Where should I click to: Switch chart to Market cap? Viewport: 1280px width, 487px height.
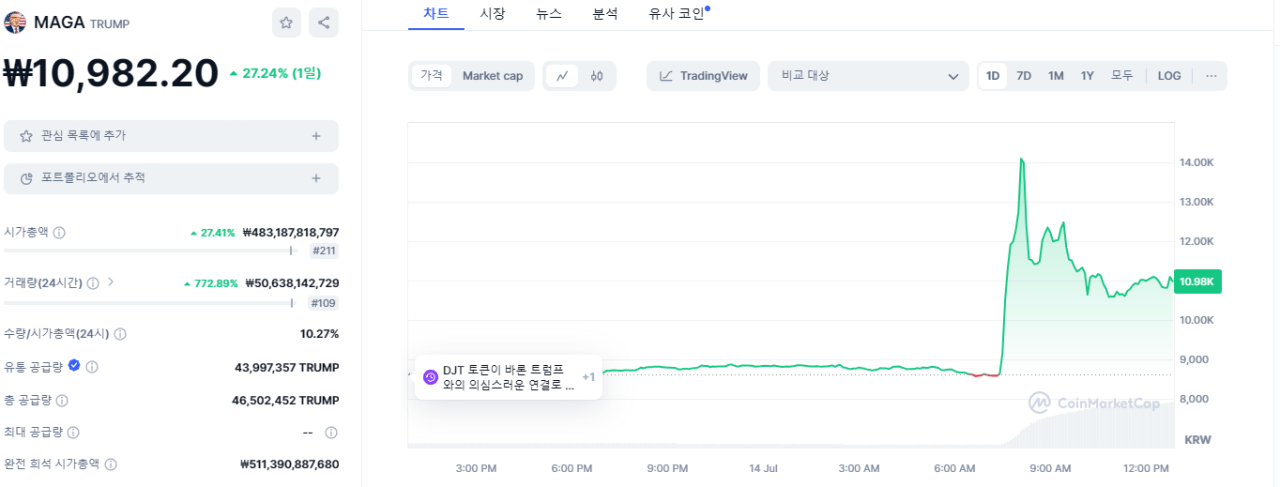(x=492, y=76)
